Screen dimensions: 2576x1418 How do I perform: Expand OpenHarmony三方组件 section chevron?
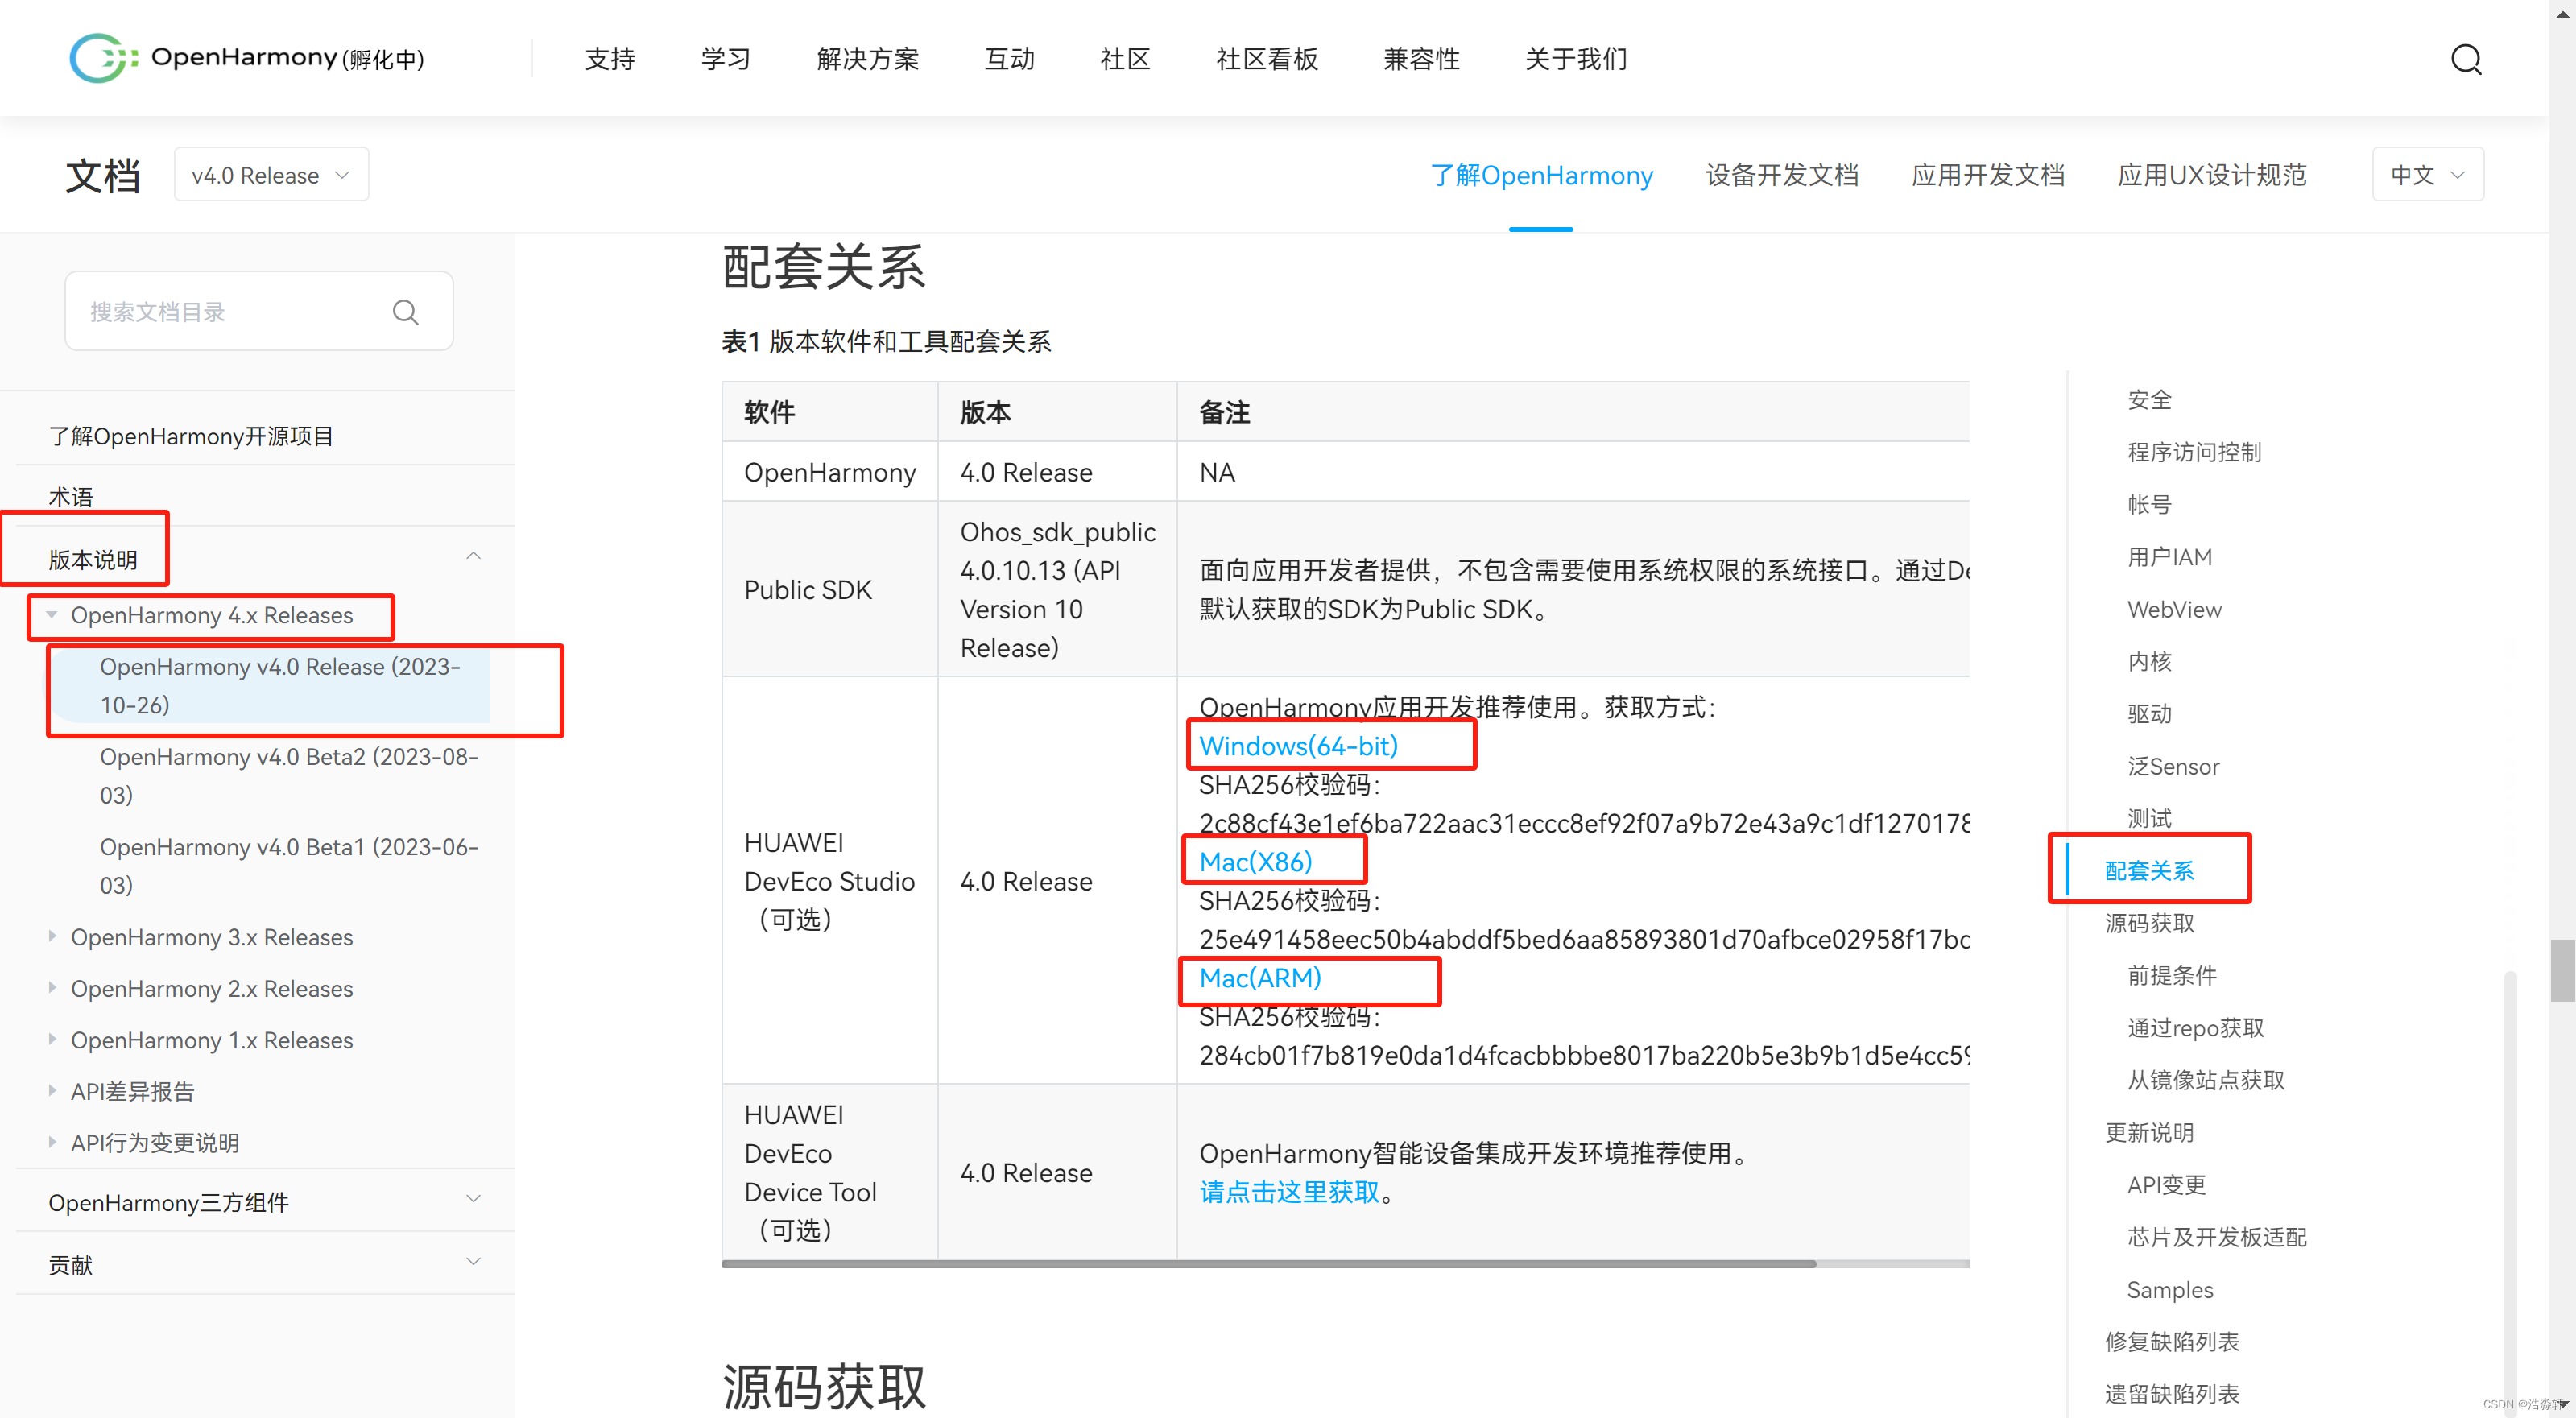coord(474,1199)
